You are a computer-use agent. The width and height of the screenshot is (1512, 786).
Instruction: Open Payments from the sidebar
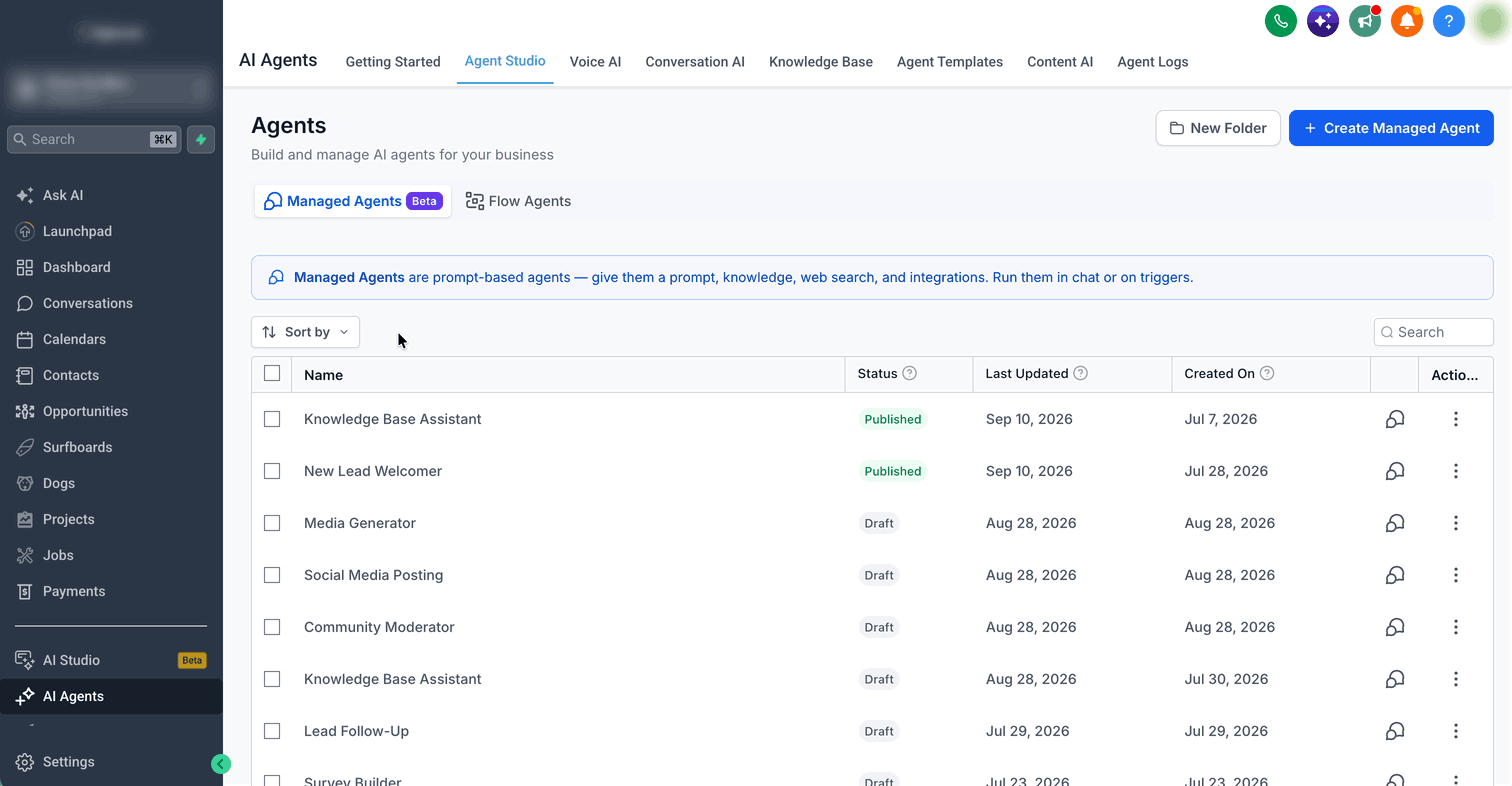click(x=111, y=591)
